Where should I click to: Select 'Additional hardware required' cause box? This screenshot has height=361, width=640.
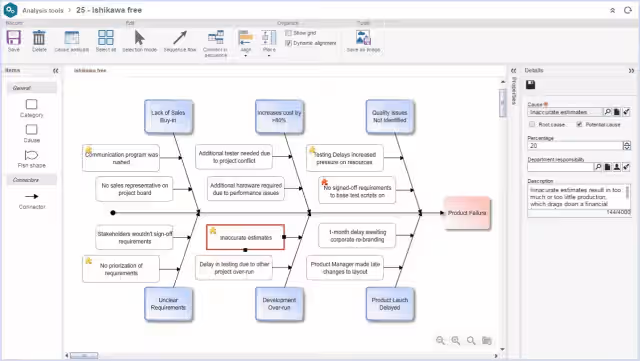(x=246, y=189)
